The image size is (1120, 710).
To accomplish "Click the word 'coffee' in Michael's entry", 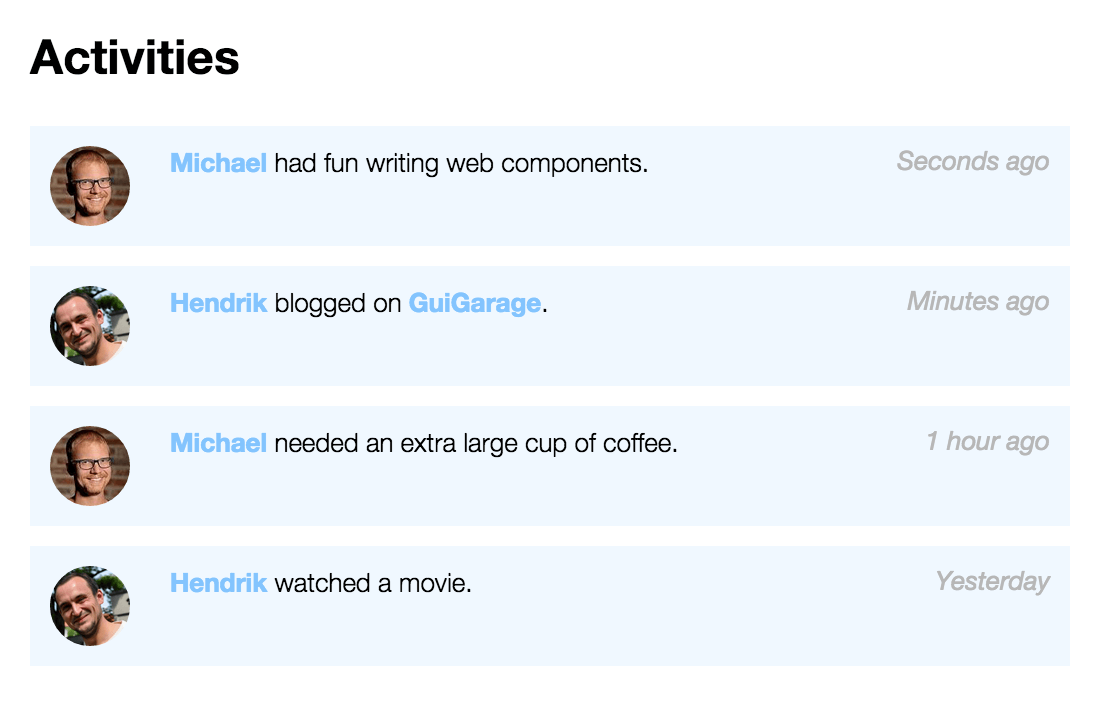I will (x=639, y=443).
